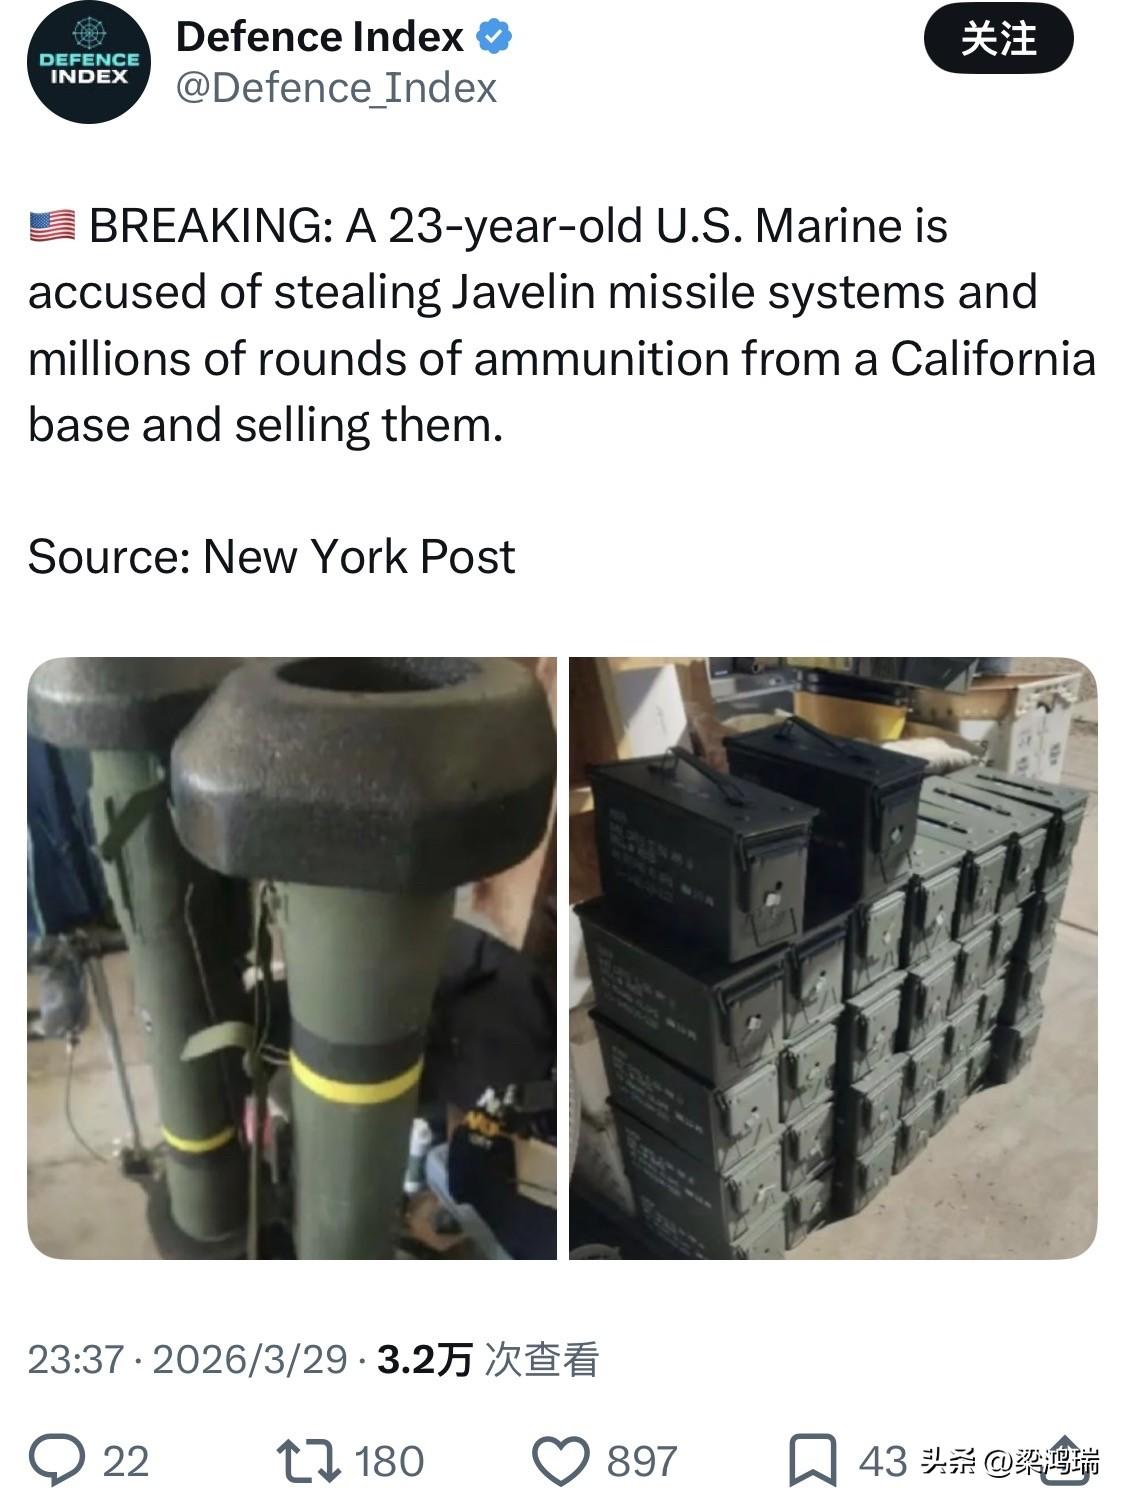
Task: Like the post with heart icon
Action: tap(560, 1461)
